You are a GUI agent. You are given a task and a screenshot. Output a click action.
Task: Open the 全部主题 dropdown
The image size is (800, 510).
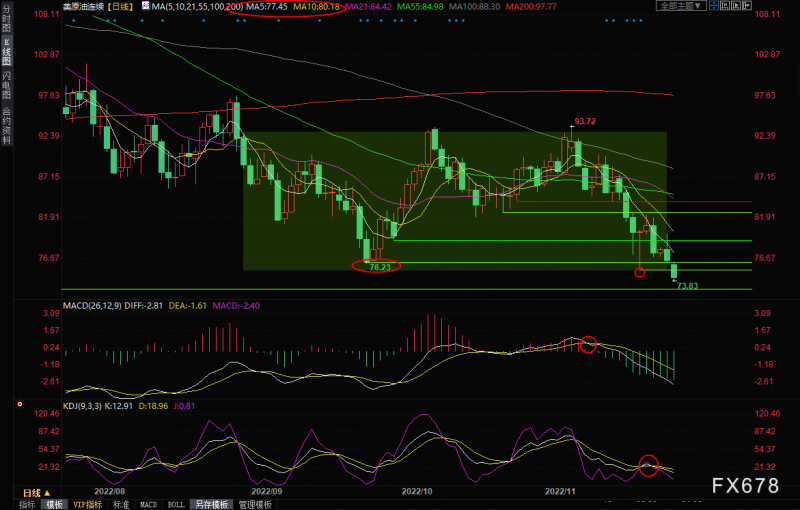[x=681, y=6]
